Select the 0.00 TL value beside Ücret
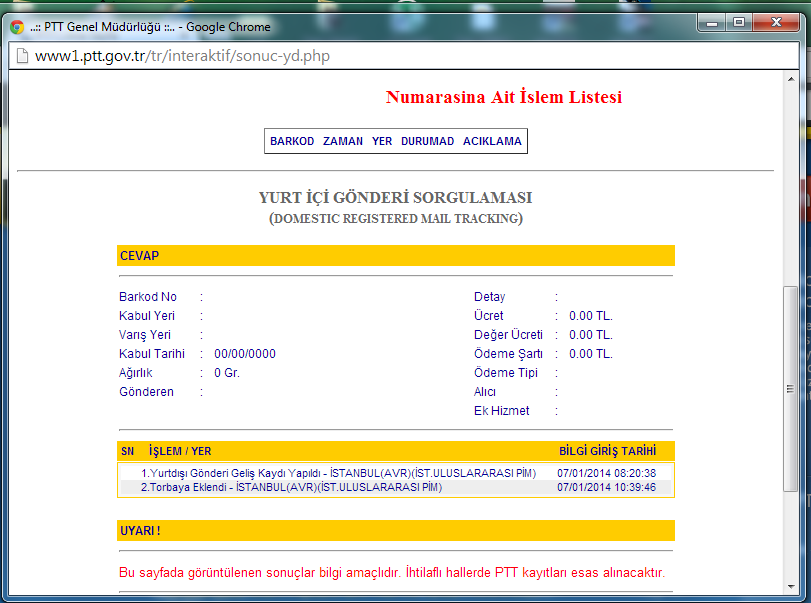The height and width of the screenshot is (603, 811). tap(591, 316)
